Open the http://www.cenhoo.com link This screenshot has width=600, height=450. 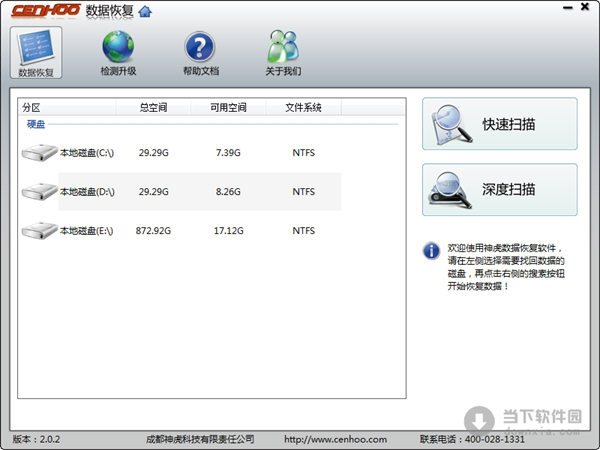[x=335, y=439]
